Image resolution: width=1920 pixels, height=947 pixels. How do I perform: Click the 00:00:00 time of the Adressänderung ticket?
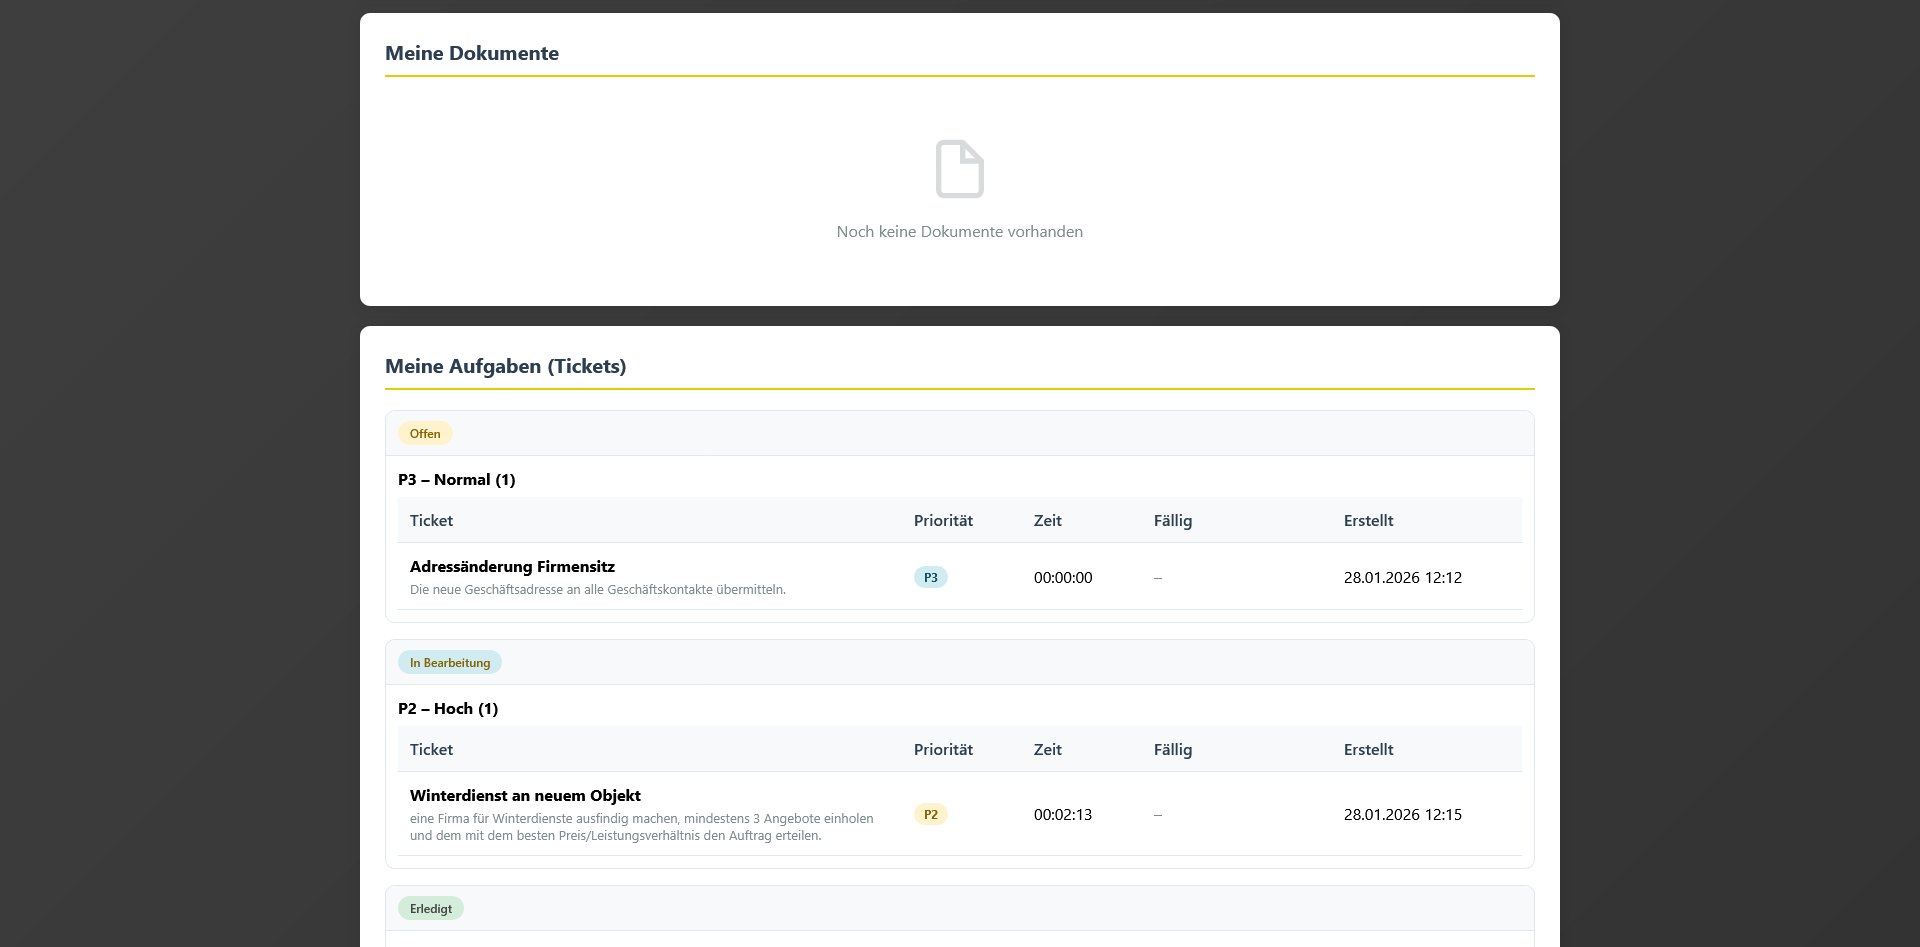click(x=1062, y=578)
